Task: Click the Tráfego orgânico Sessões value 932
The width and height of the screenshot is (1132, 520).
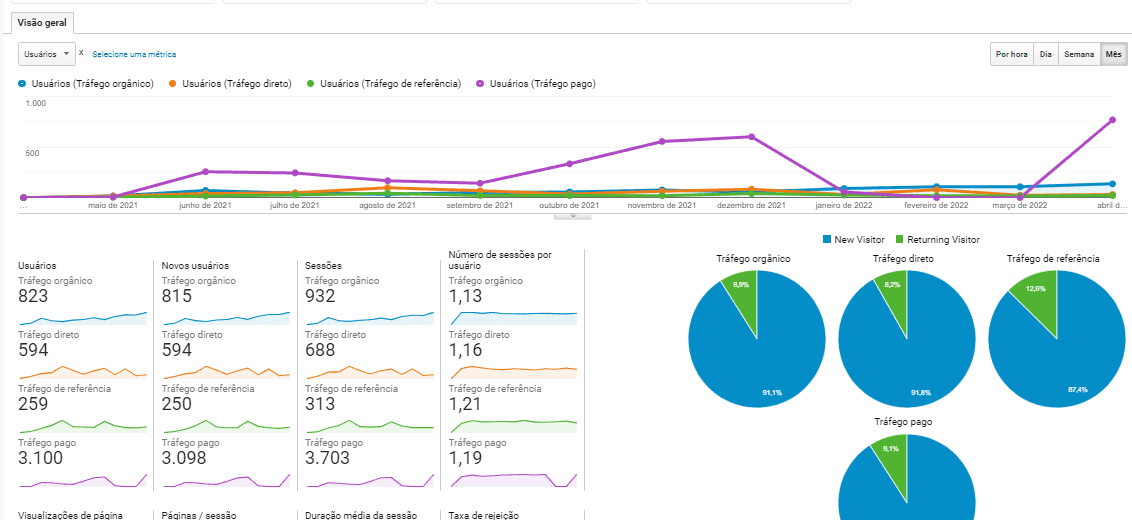Action: 326,296
